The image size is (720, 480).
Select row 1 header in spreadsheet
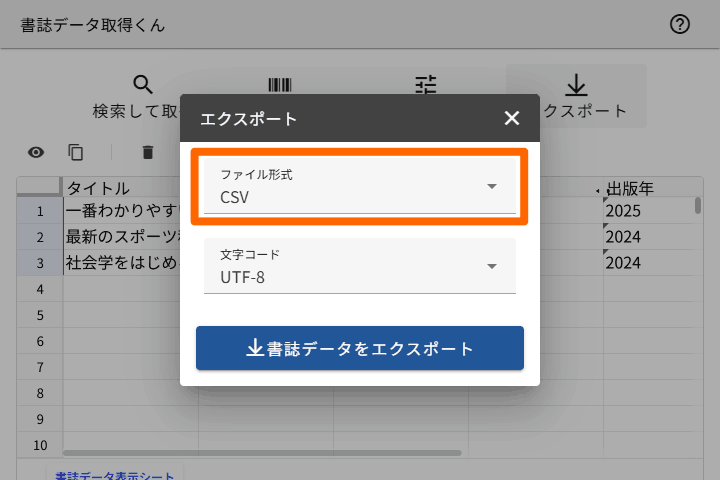tap(40, 211)
